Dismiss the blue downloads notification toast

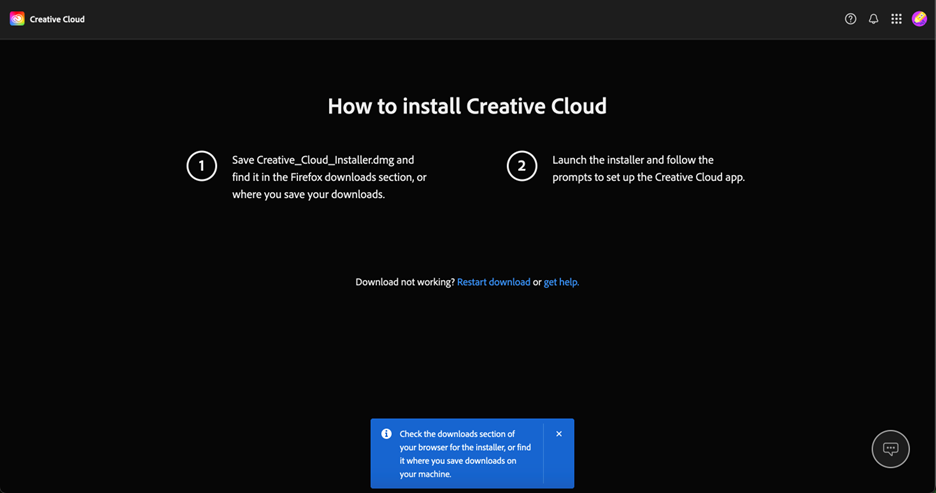[x=559, y=434]
